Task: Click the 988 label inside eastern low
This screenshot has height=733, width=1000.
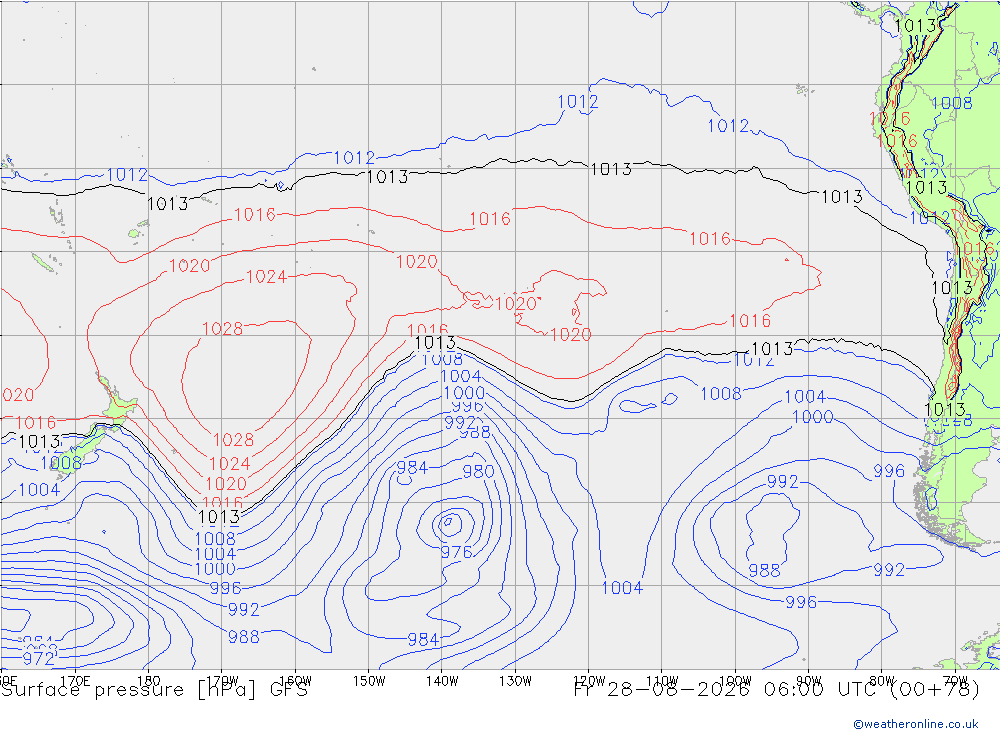Action: [764, 570]
